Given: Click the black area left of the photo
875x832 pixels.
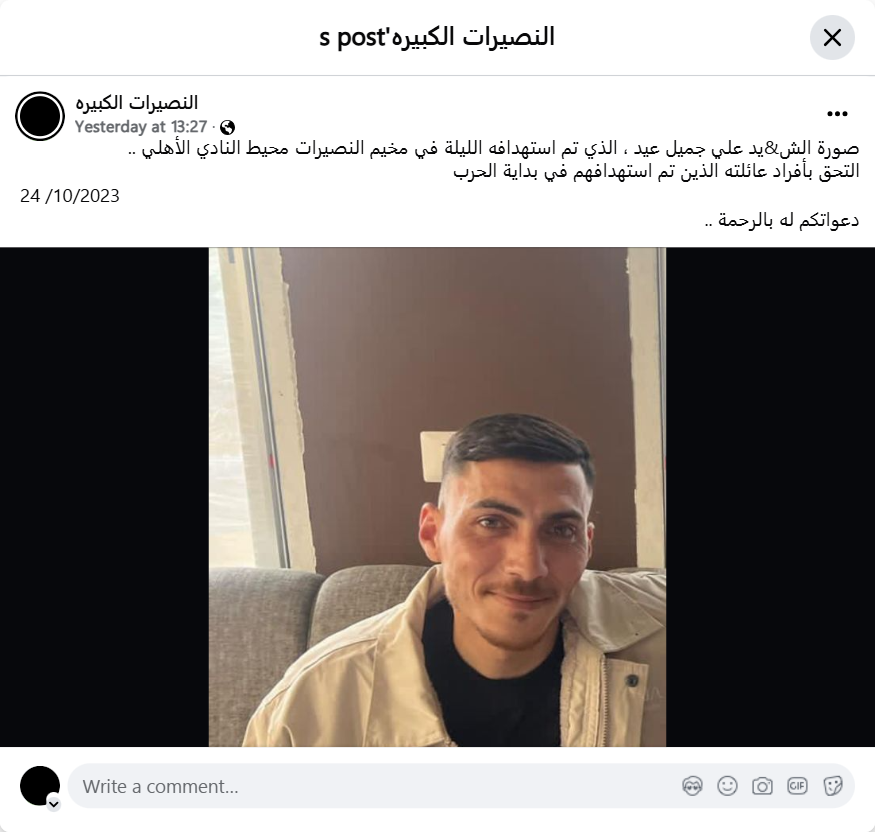Looking at the screenshot, I should click(x=104, y=497).
